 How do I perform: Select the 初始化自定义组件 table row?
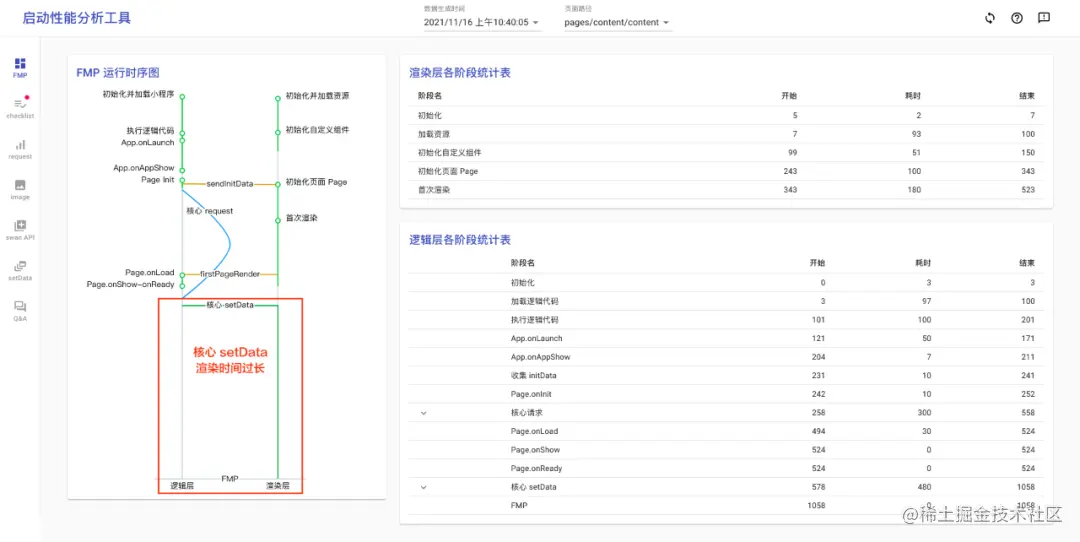coord(726,152)
